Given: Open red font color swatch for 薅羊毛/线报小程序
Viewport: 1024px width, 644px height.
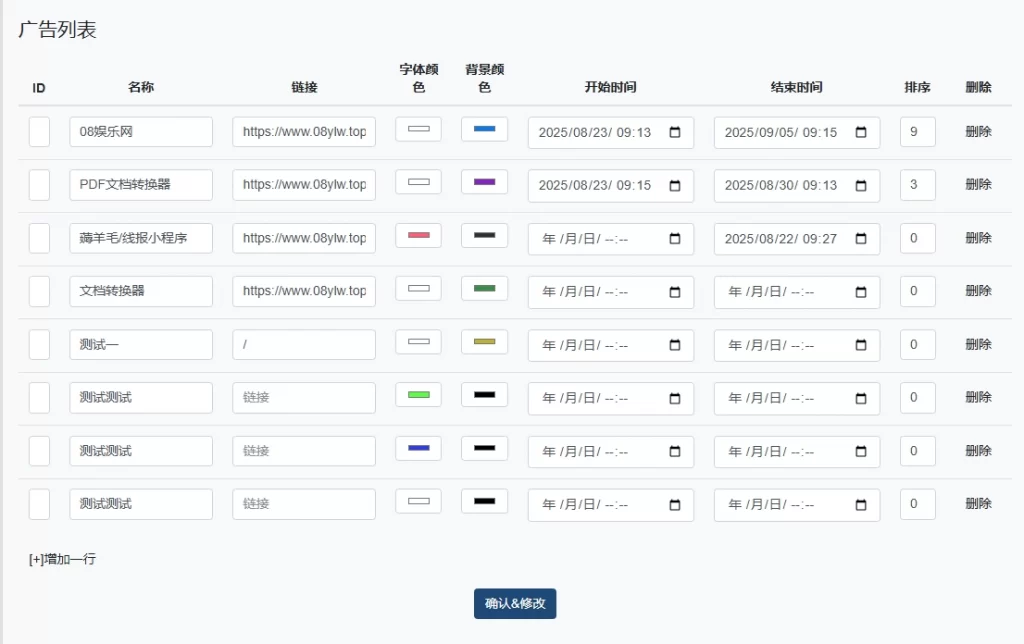Looking at the screenshot, I should pyautogui.click(x=418, y=235).
